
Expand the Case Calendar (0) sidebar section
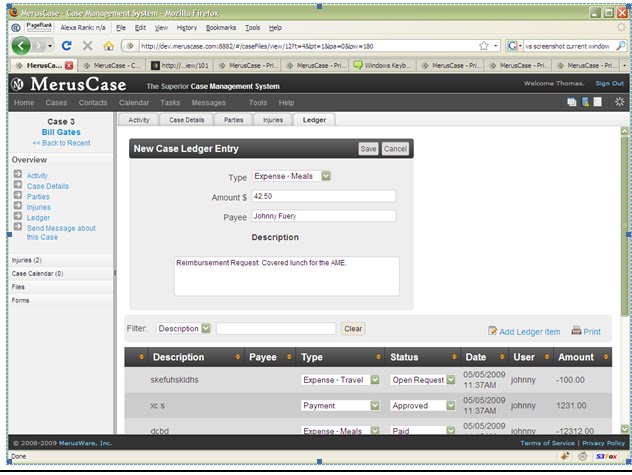click(x=60, y=273)
